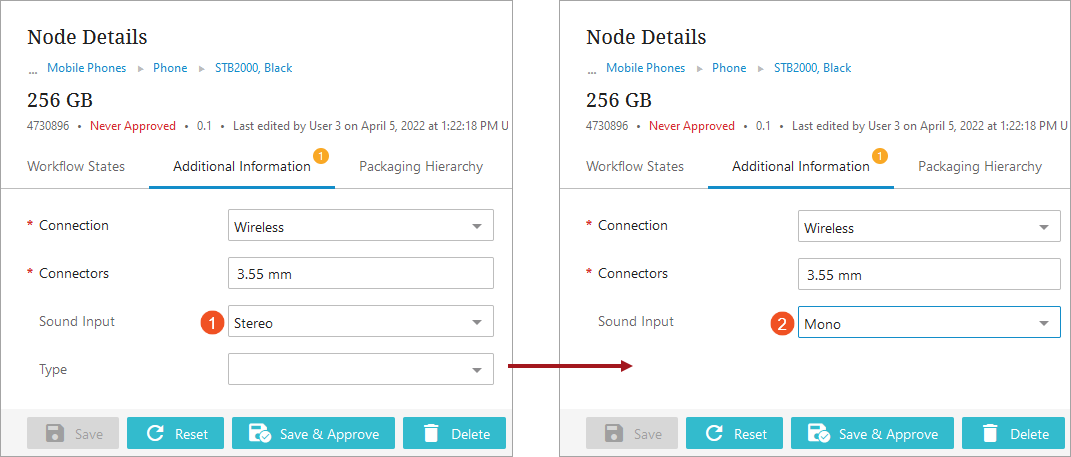Open right Packaging Hierarchy tab
The height and width of the screenshot is (457, 1071).
pos(980,167)
